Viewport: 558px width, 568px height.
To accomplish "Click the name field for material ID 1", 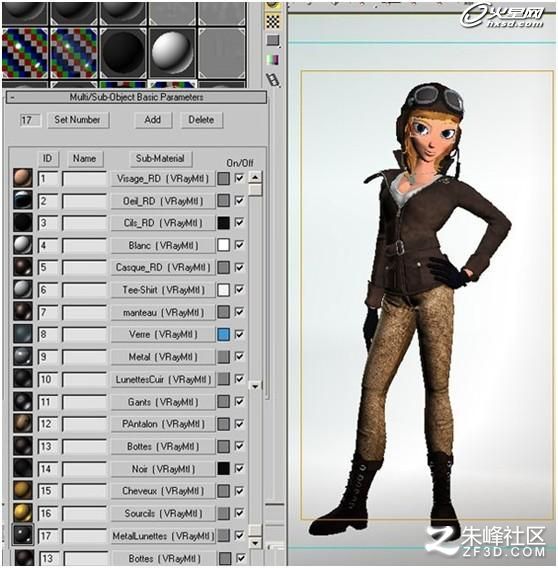I will coord(84,179).
